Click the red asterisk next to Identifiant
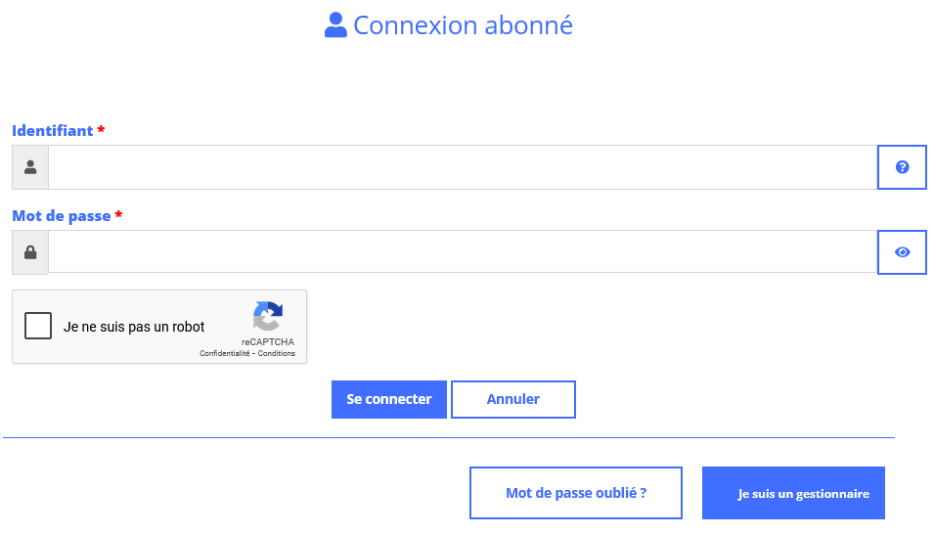The width and height of the screenshot is (934, 535). coord(101,130)
